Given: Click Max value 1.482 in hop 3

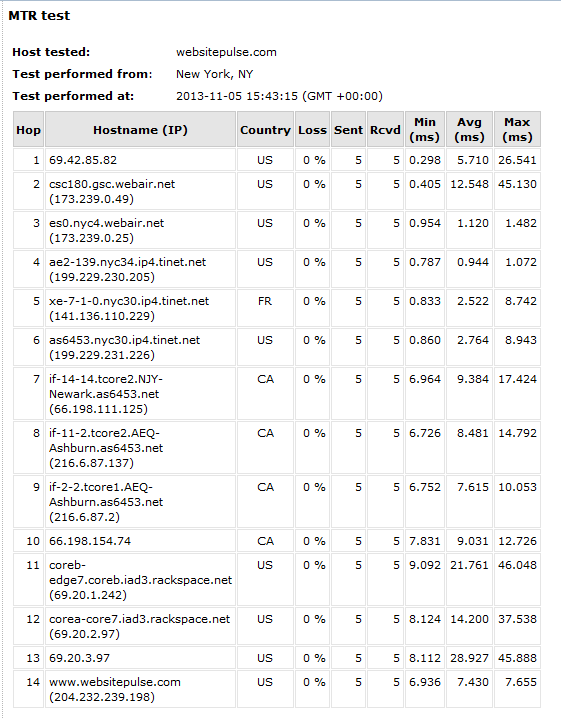Looking at the screenshot, I should point(521,223).
